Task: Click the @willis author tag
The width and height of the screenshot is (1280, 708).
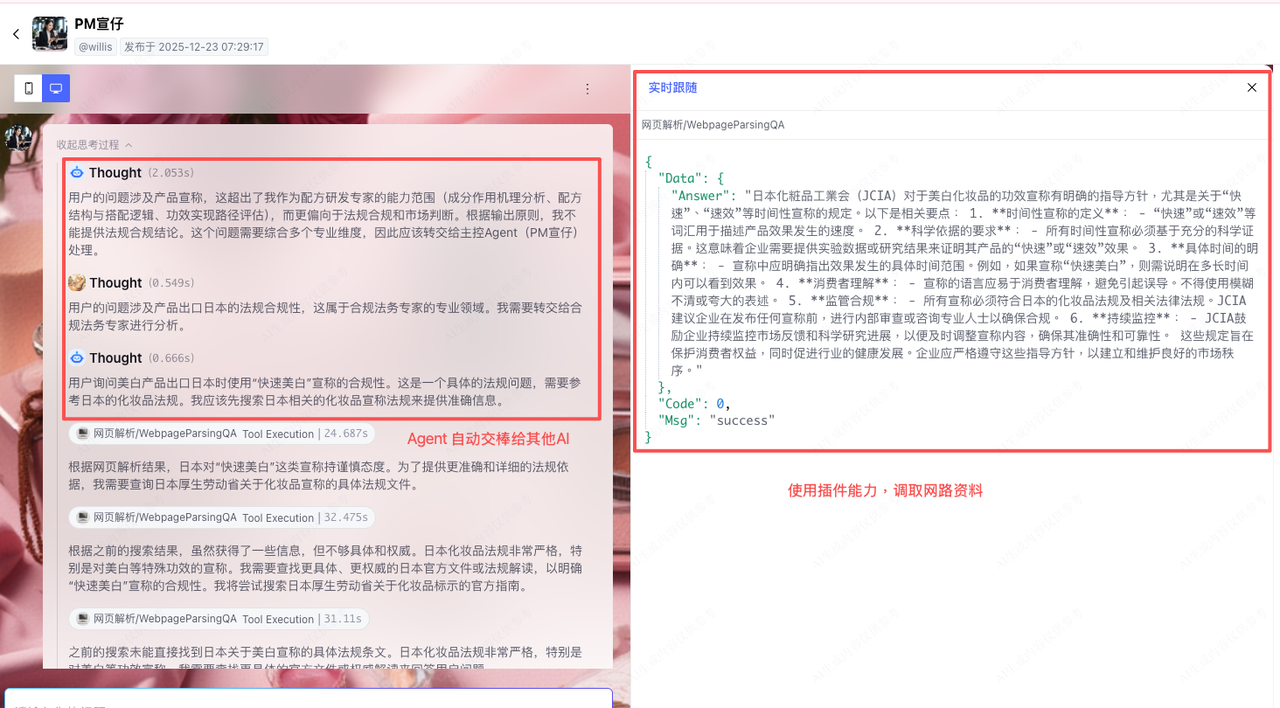Action: click(x=96, y=47)
